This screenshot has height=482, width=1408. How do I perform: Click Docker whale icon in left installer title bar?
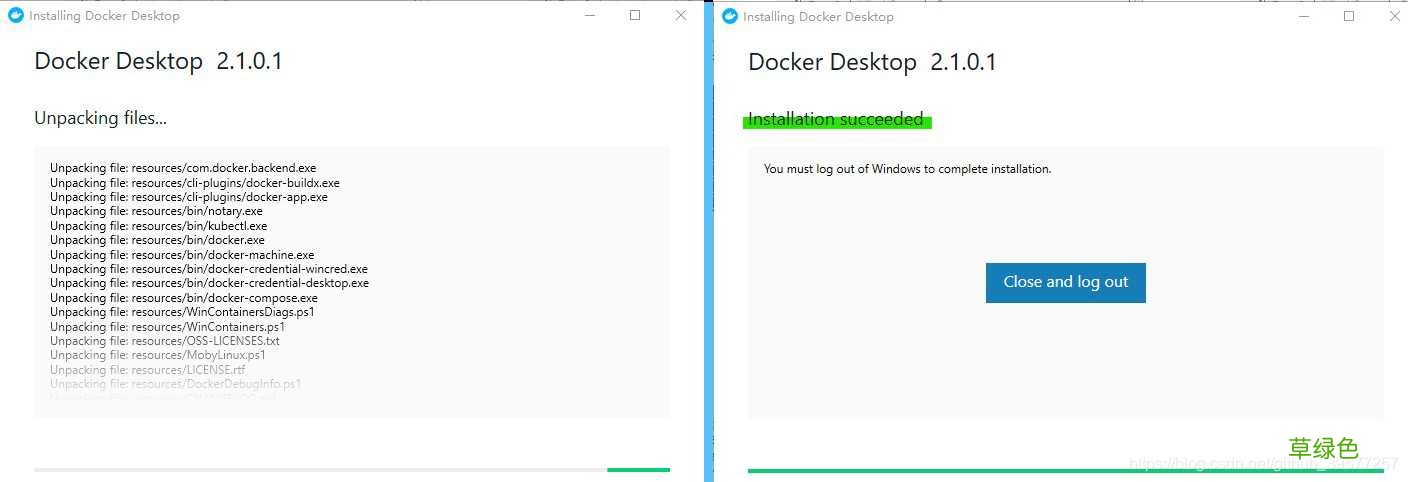coord(15,16)
